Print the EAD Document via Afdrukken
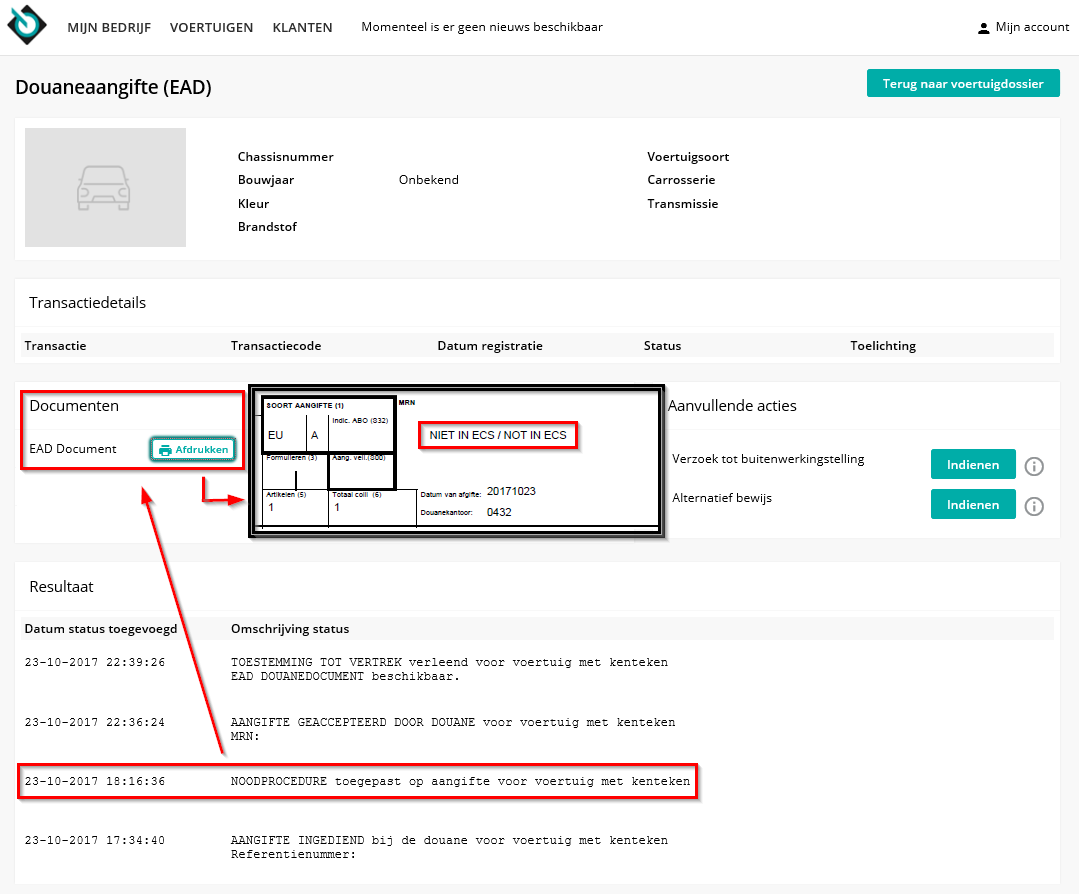 [x=192, y=449]
